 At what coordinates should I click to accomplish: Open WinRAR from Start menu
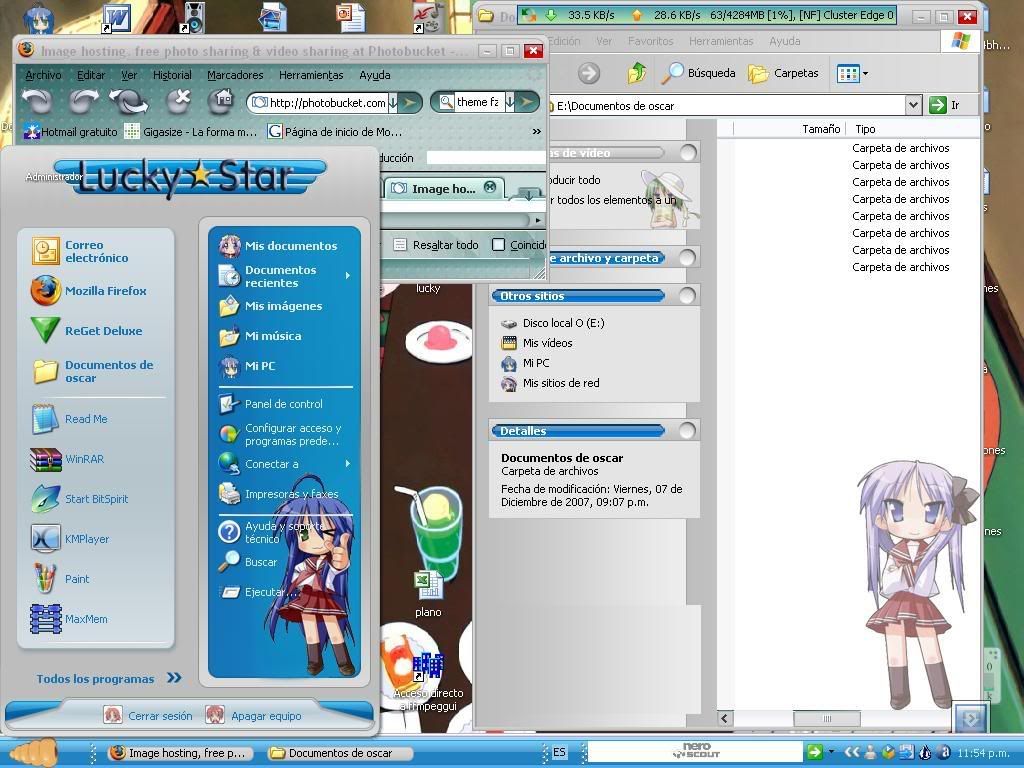[x=67, y=459]
